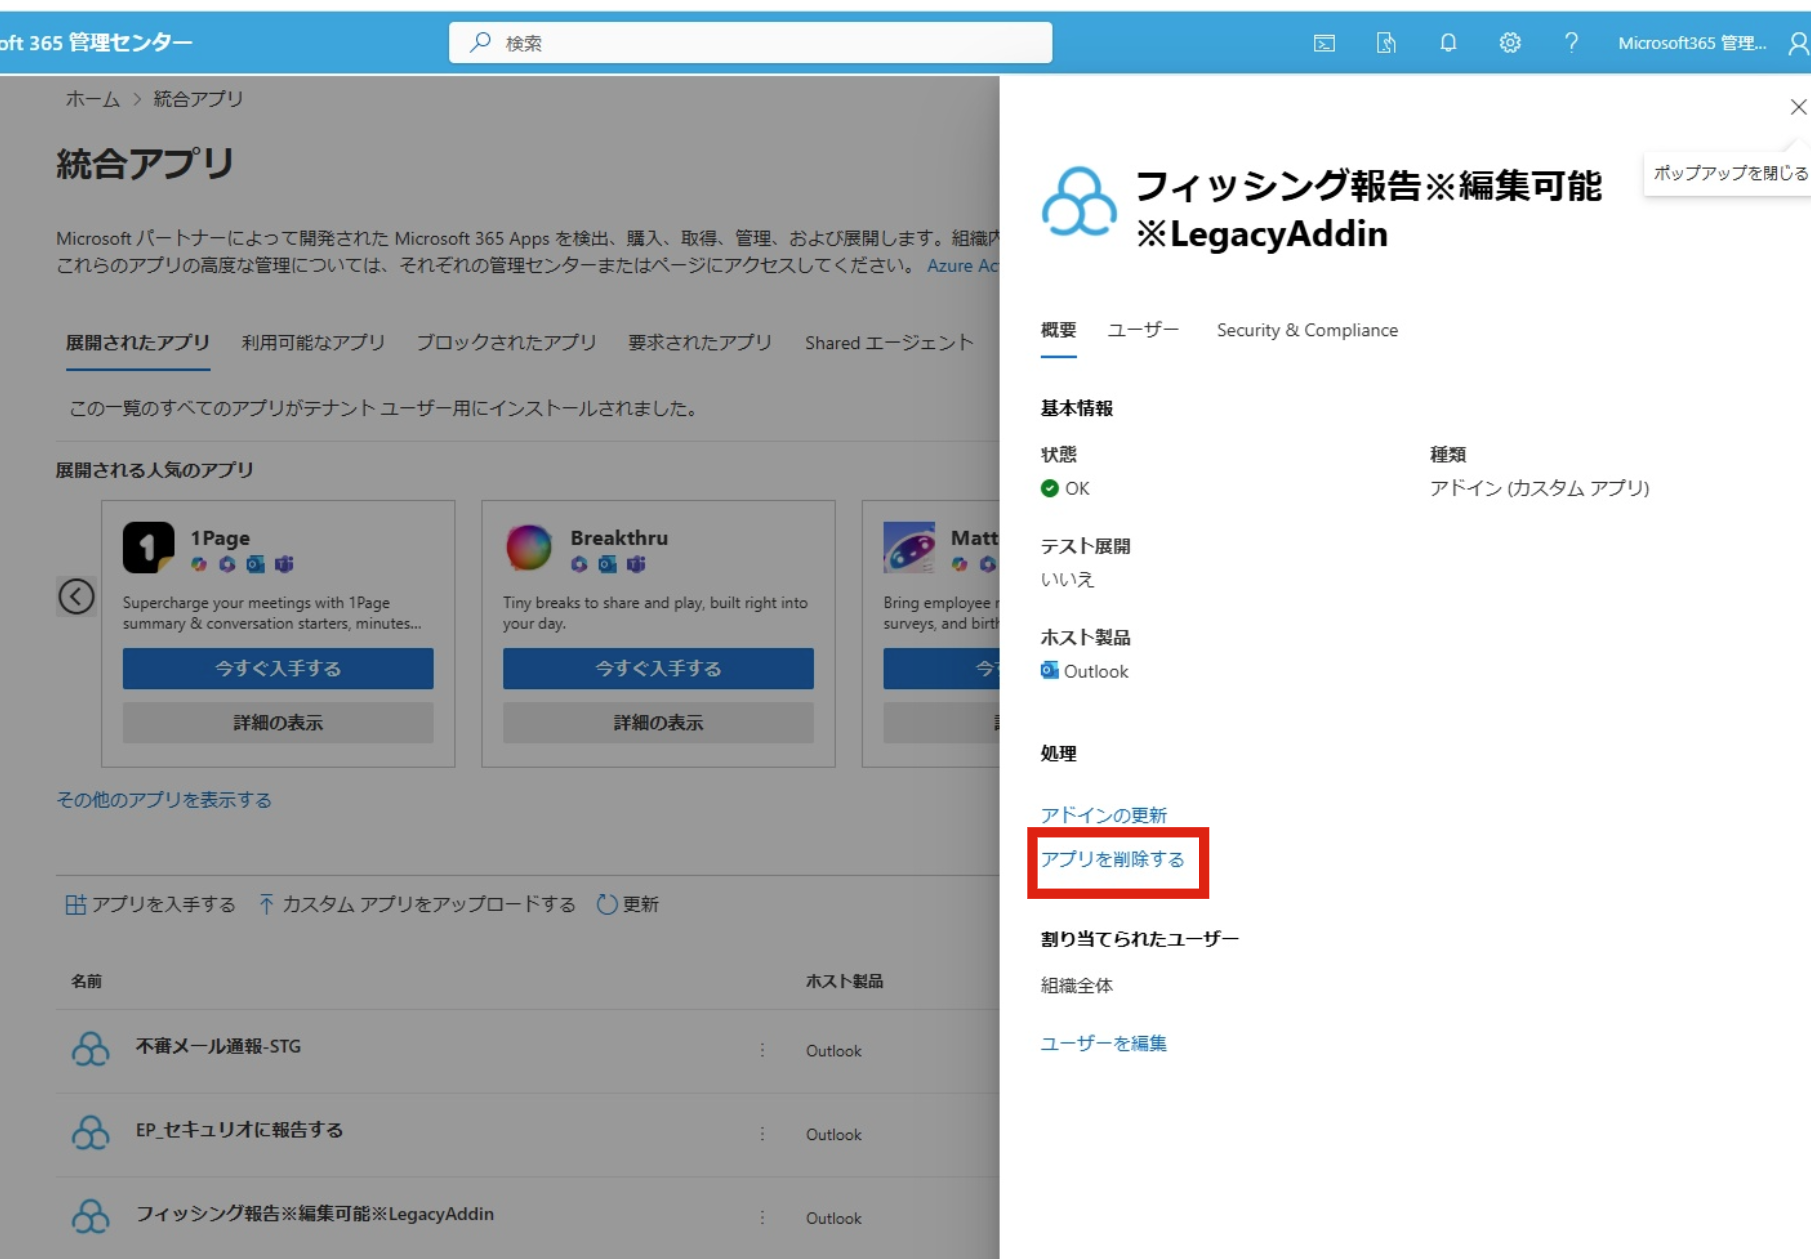Click アドイン (カスタム アプリ) type value
Viewport: 1811px width, 1259px height.
pyautogui.click(x=1539, y=488)
